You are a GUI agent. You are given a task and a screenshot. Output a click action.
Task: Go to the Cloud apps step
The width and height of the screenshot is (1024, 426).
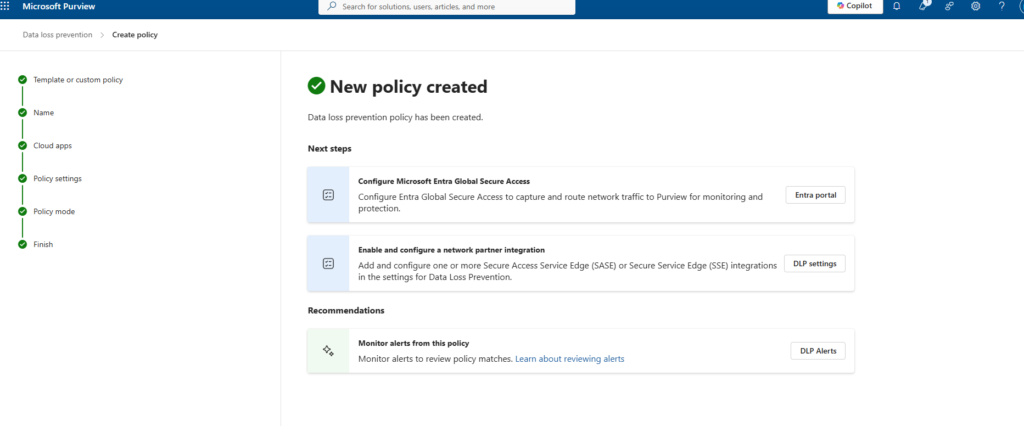pos(52,146)
